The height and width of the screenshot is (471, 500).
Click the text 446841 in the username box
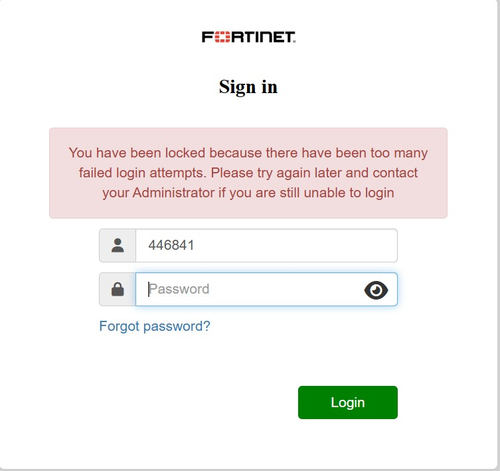(x=171, y=245)
